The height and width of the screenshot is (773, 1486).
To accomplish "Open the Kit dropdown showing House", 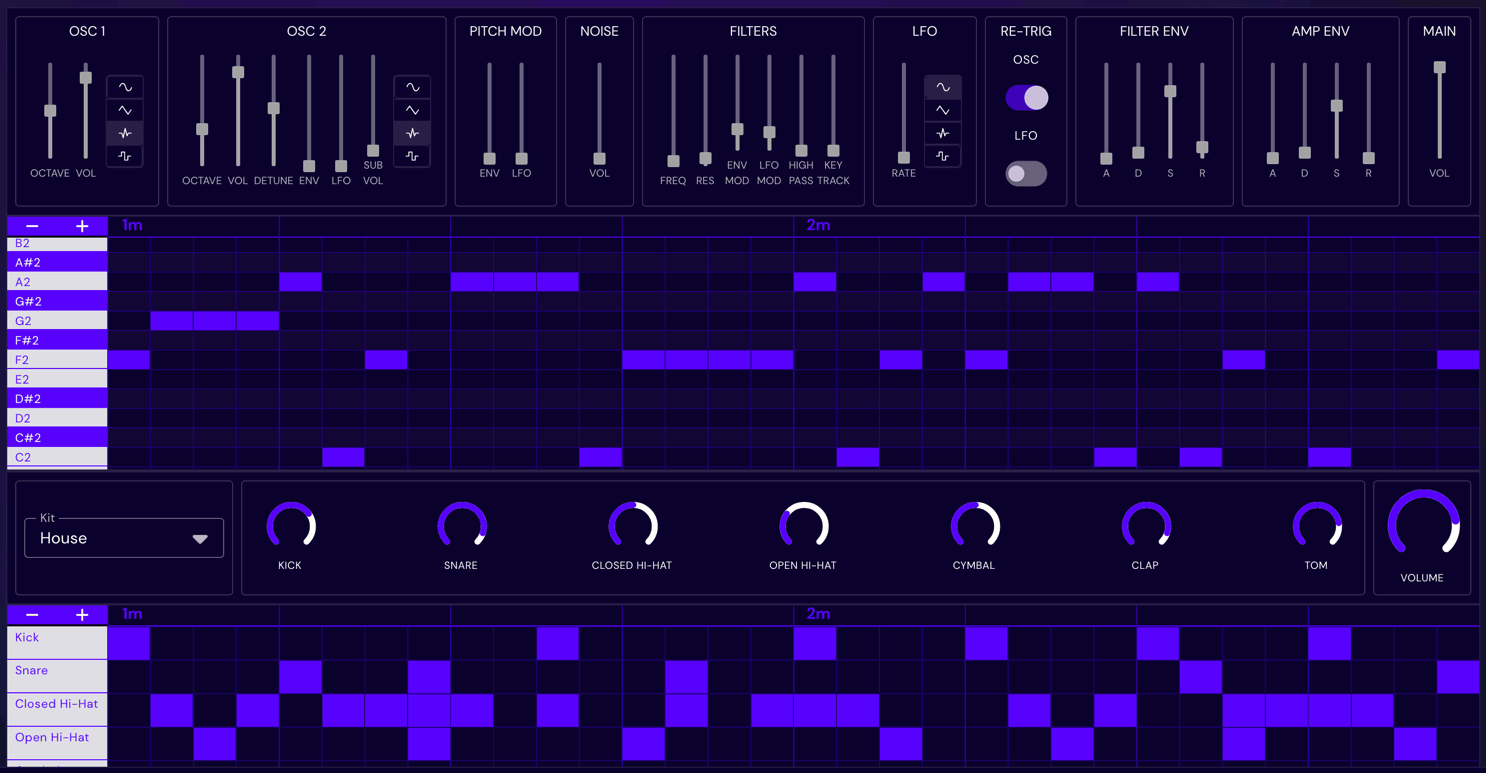I will point(124,538).
